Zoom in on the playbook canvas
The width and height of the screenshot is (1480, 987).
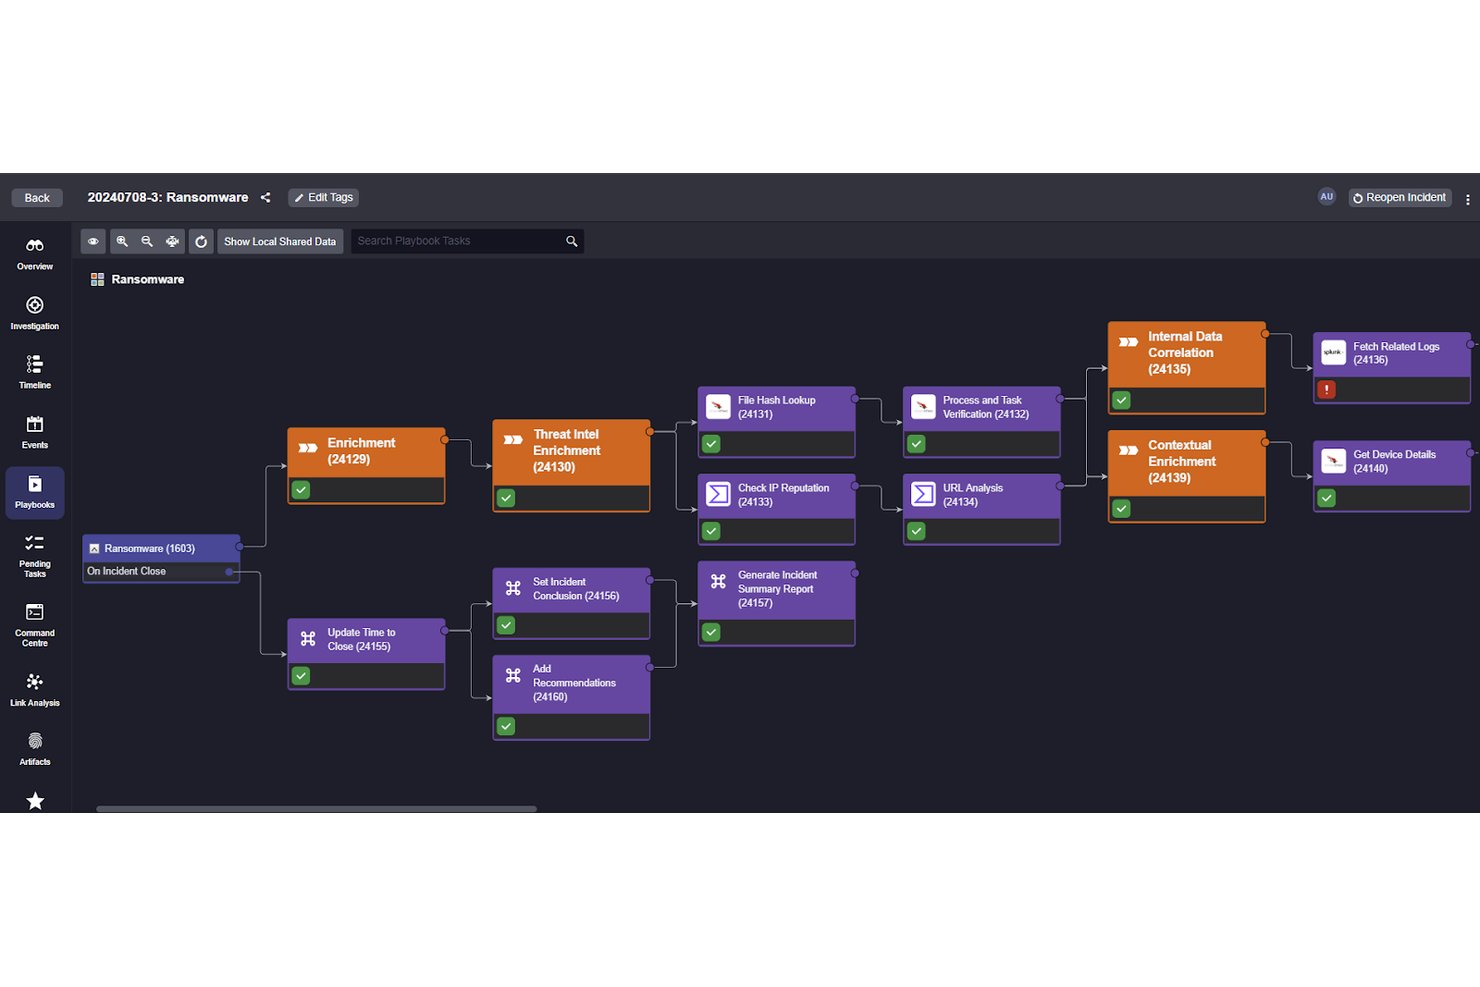click(x=122, y=241)
